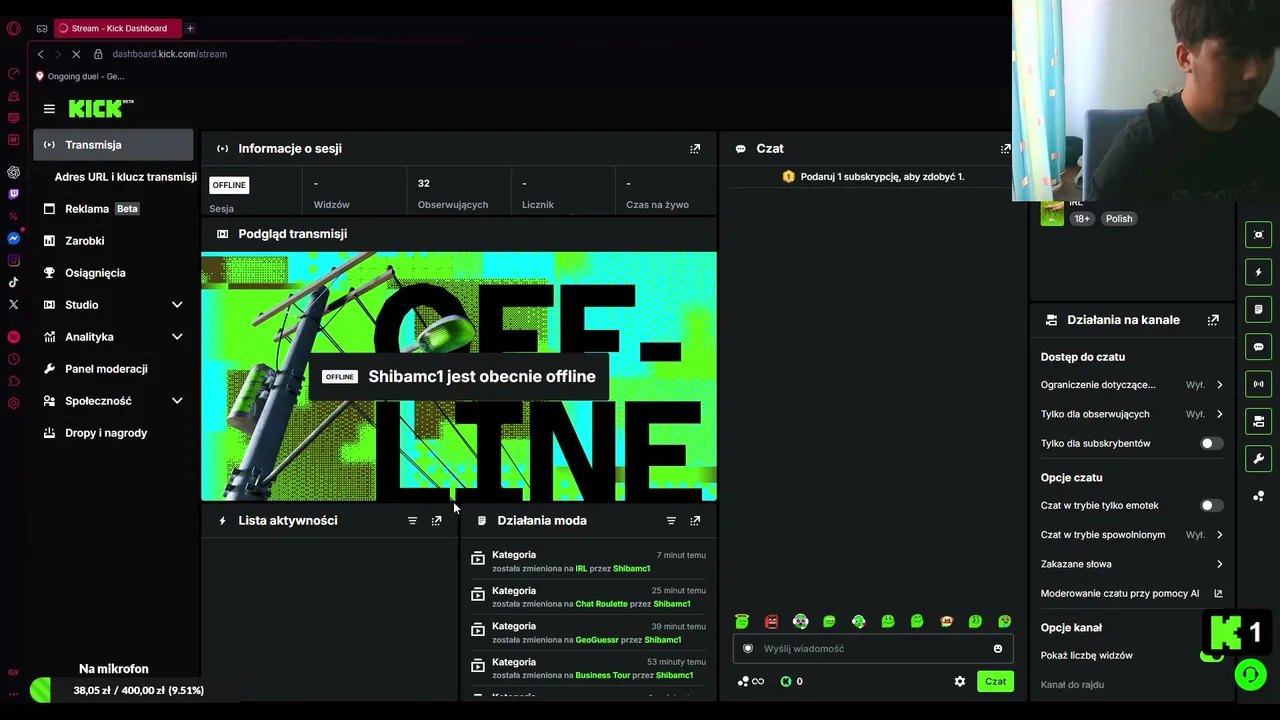Click the Kick logo
Image resolution: width=1280 pixels, height=720 pixels.
point(101,108)
